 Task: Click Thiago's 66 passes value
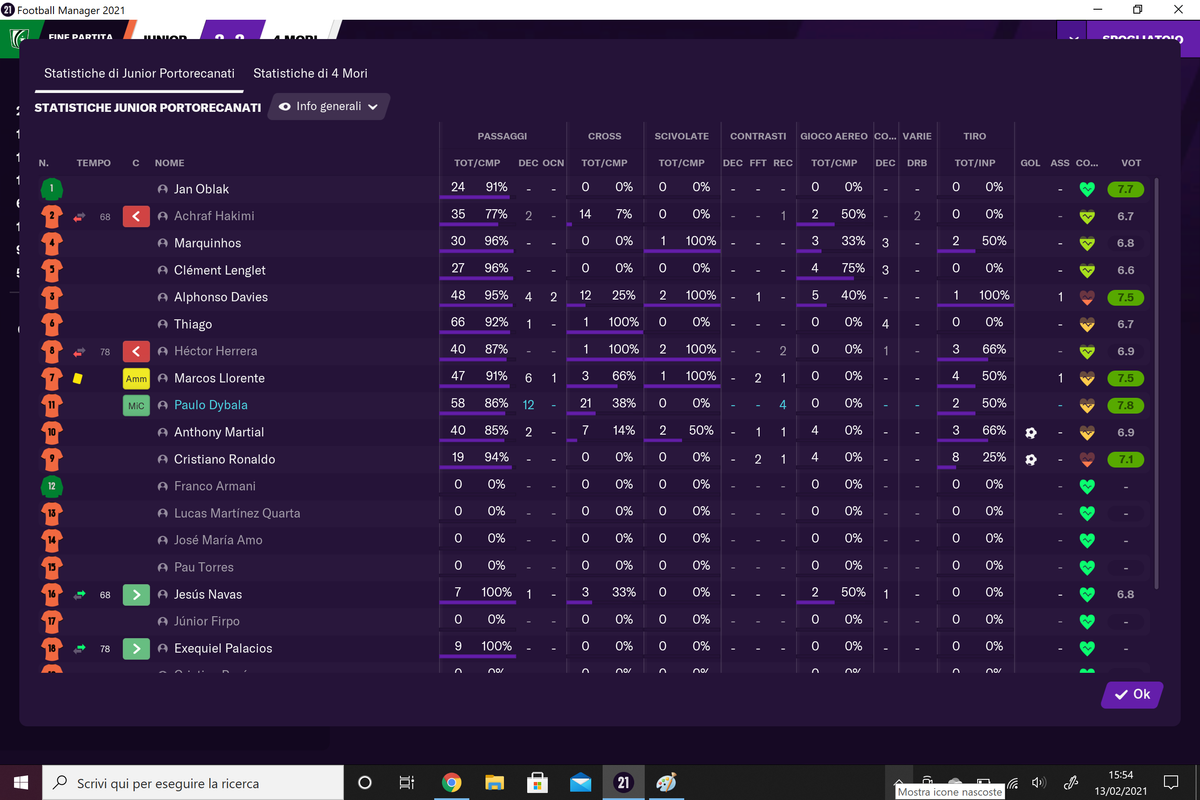pos(458,323)
